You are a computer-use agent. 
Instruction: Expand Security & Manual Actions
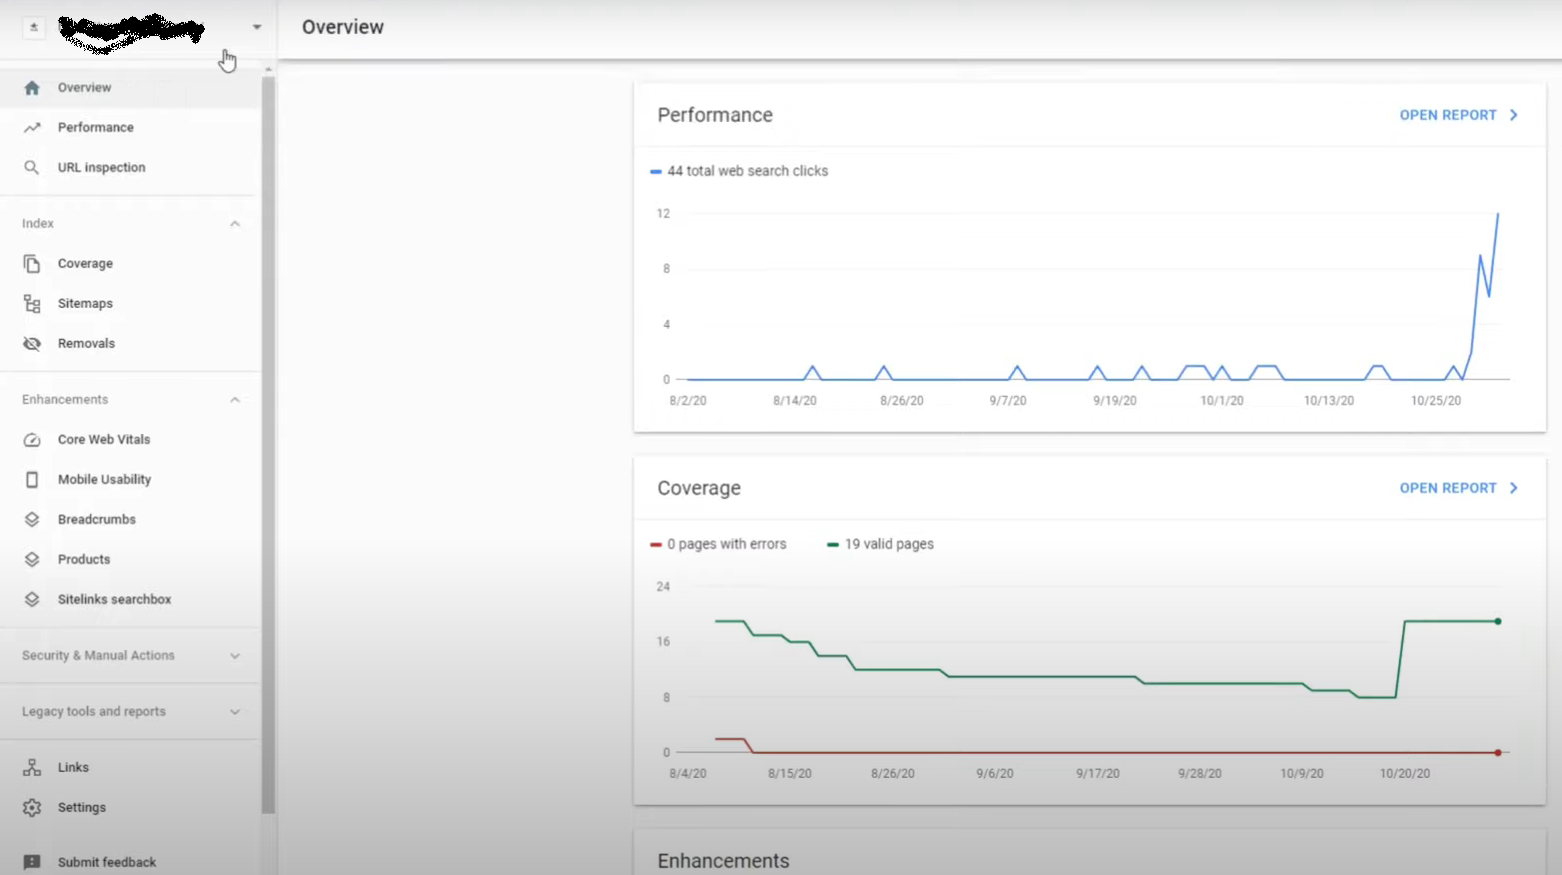[234, 656]
